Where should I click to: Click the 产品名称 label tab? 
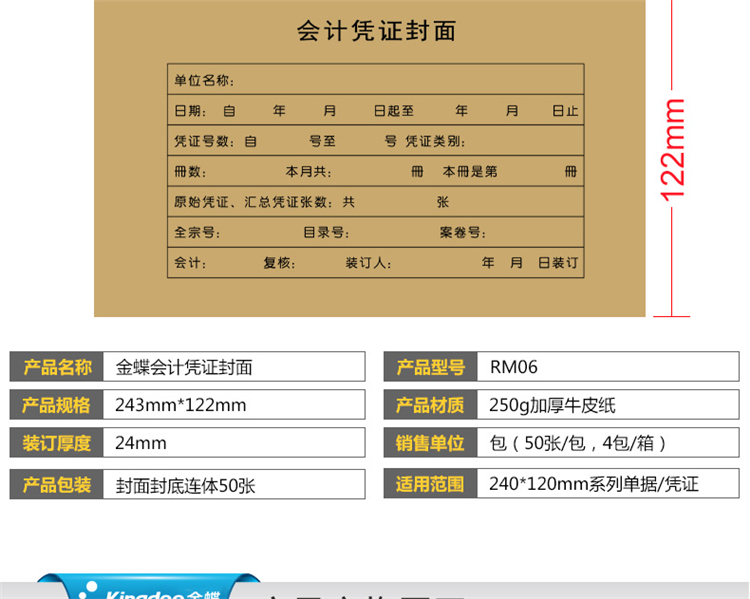pyautogui.click(x=57, y=367)
